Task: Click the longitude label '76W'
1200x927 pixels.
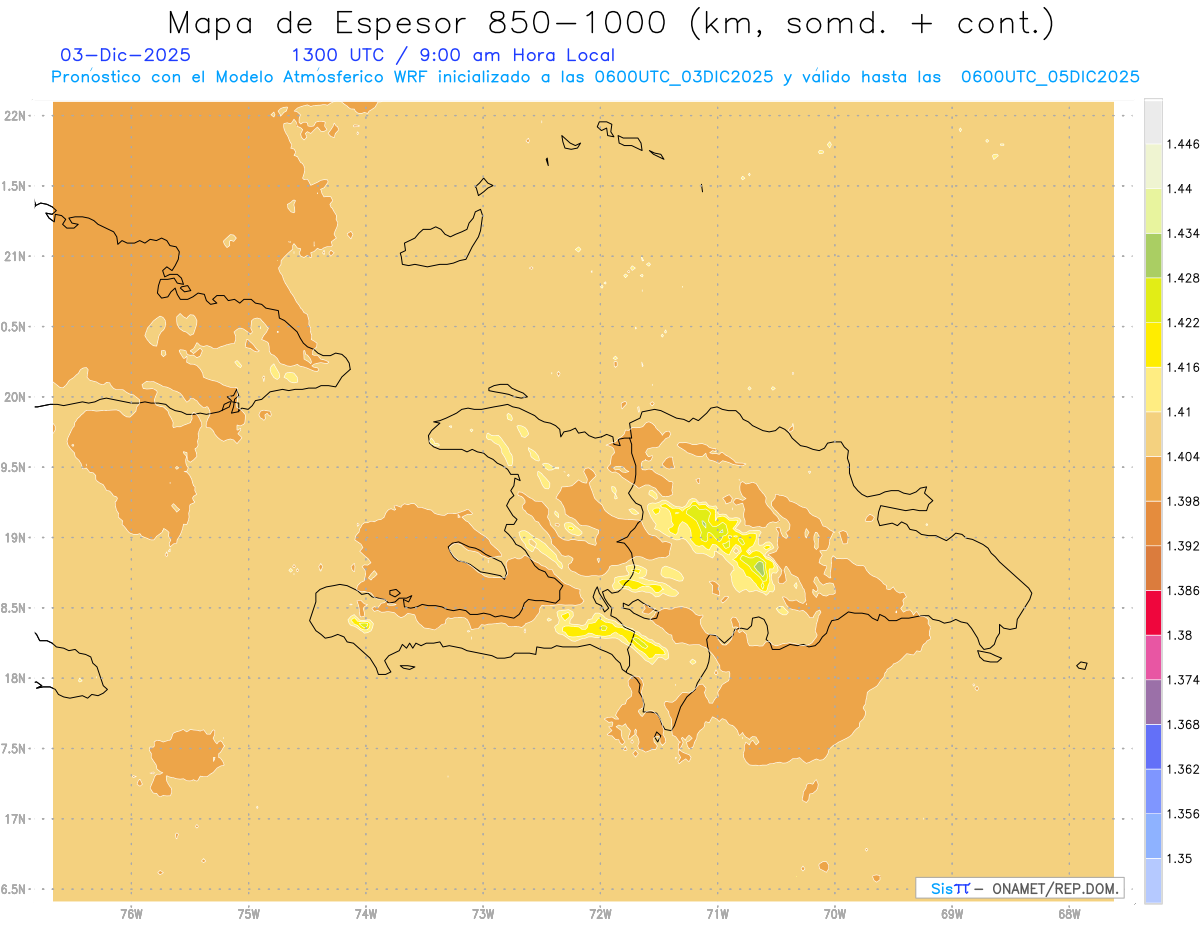Action: pyautogui.click(x=131, y=914)
